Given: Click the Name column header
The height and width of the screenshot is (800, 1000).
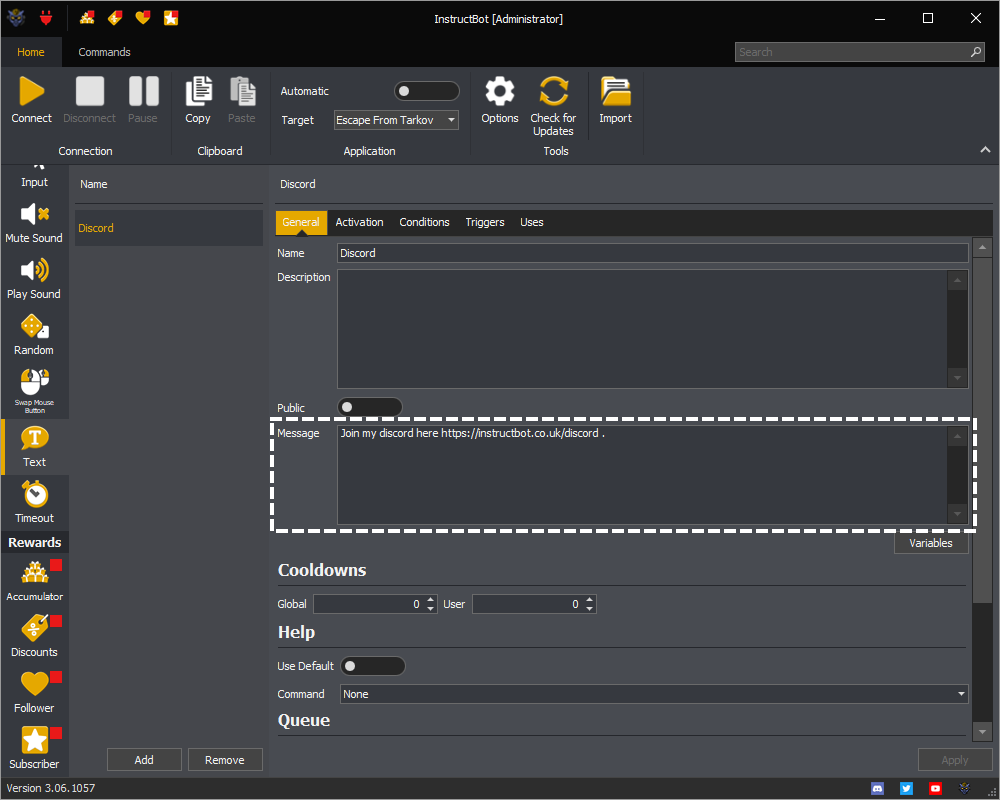Looking at the screenshot, I should click(x=94, y=184).
